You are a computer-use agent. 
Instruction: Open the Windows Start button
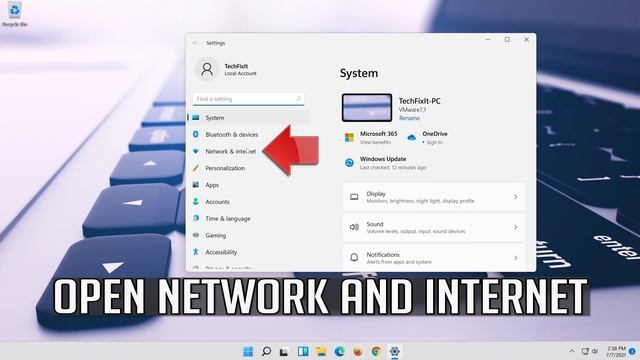pyautogui.click(x=248, y=351)
